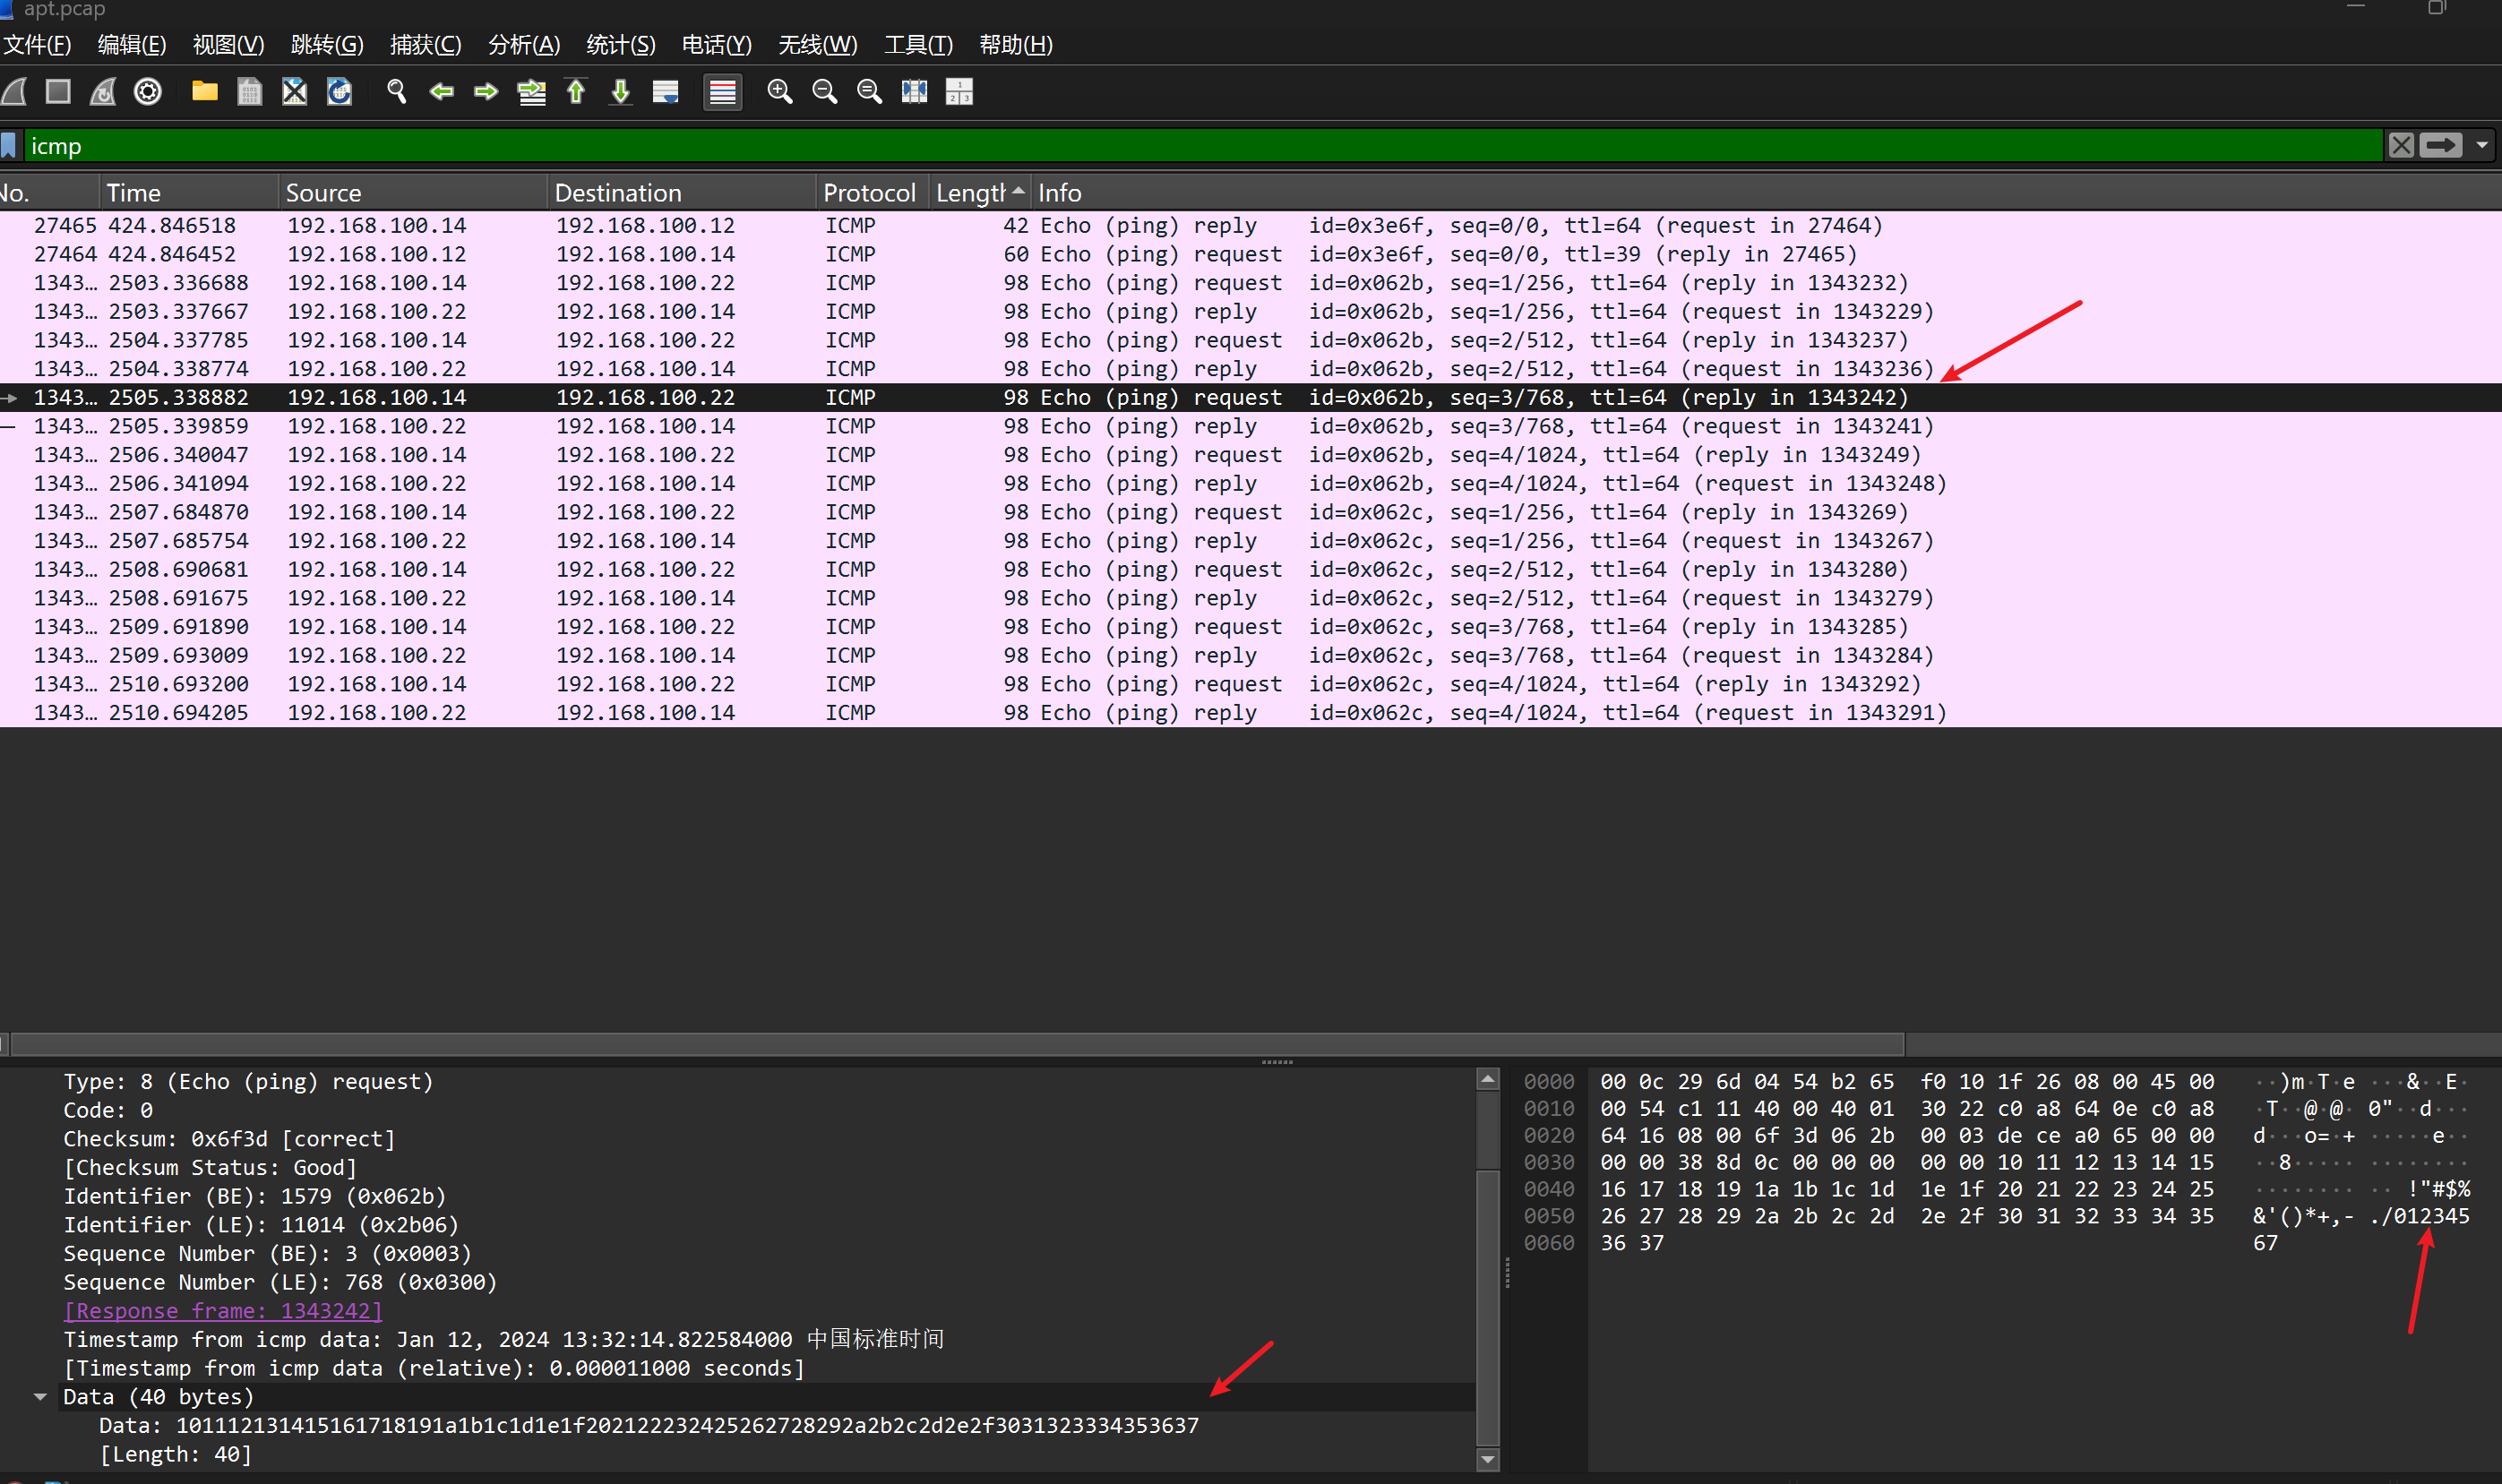Click the open capture file folder icon
Screen dimensions: 2502x1484
[205, 92]
